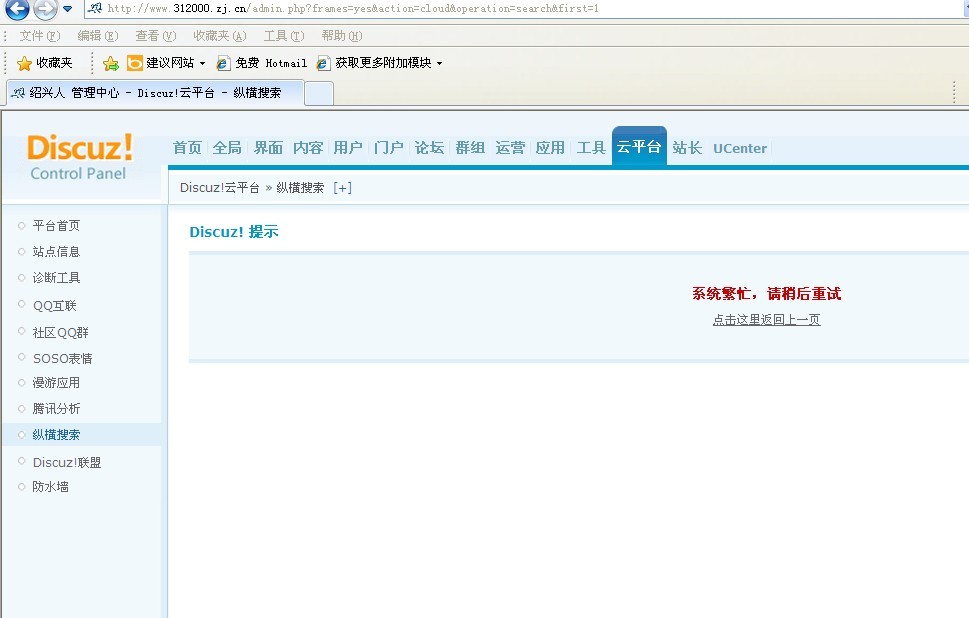Open 获取更多附加模块 dropdown
Image resolution: width=969 pixels, height=618 pixels.
(379, 63)
